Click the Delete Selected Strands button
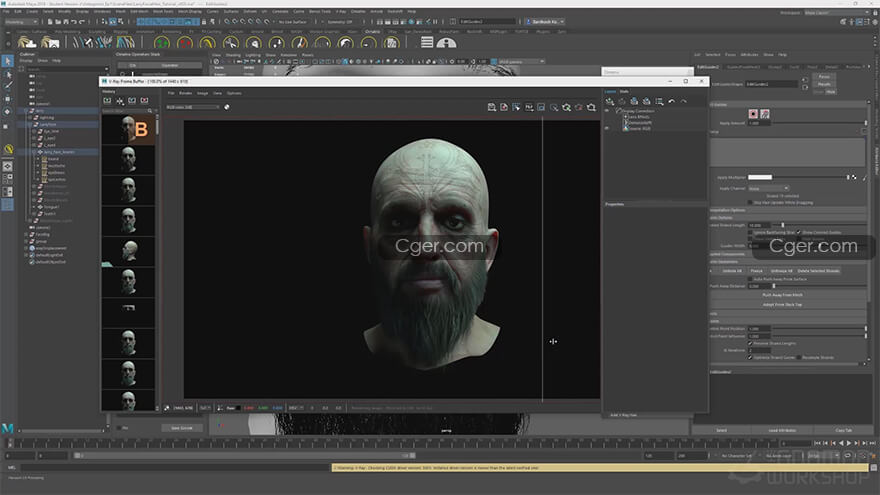 tap(818, 270)
